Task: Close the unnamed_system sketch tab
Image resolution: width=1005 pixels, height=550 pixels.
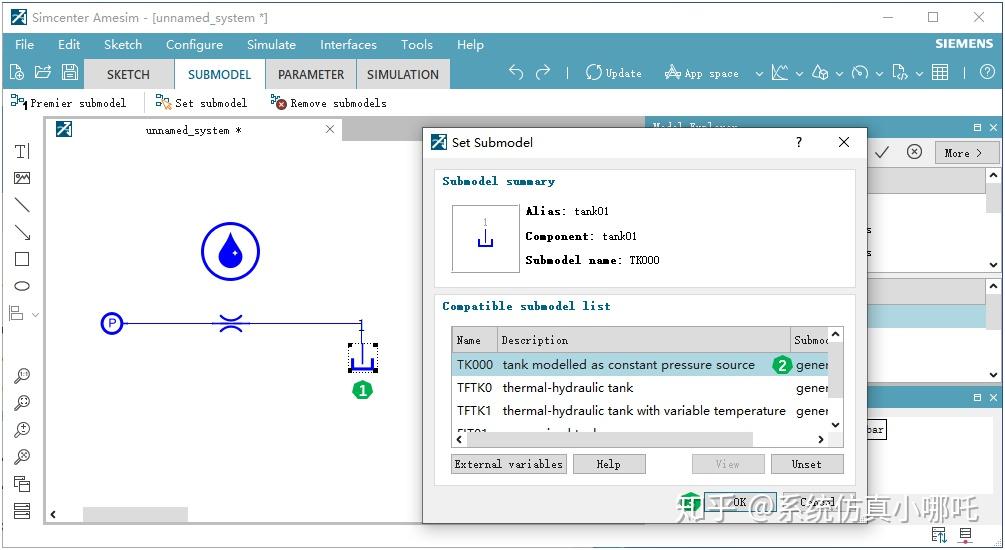Action: [329, 129]
